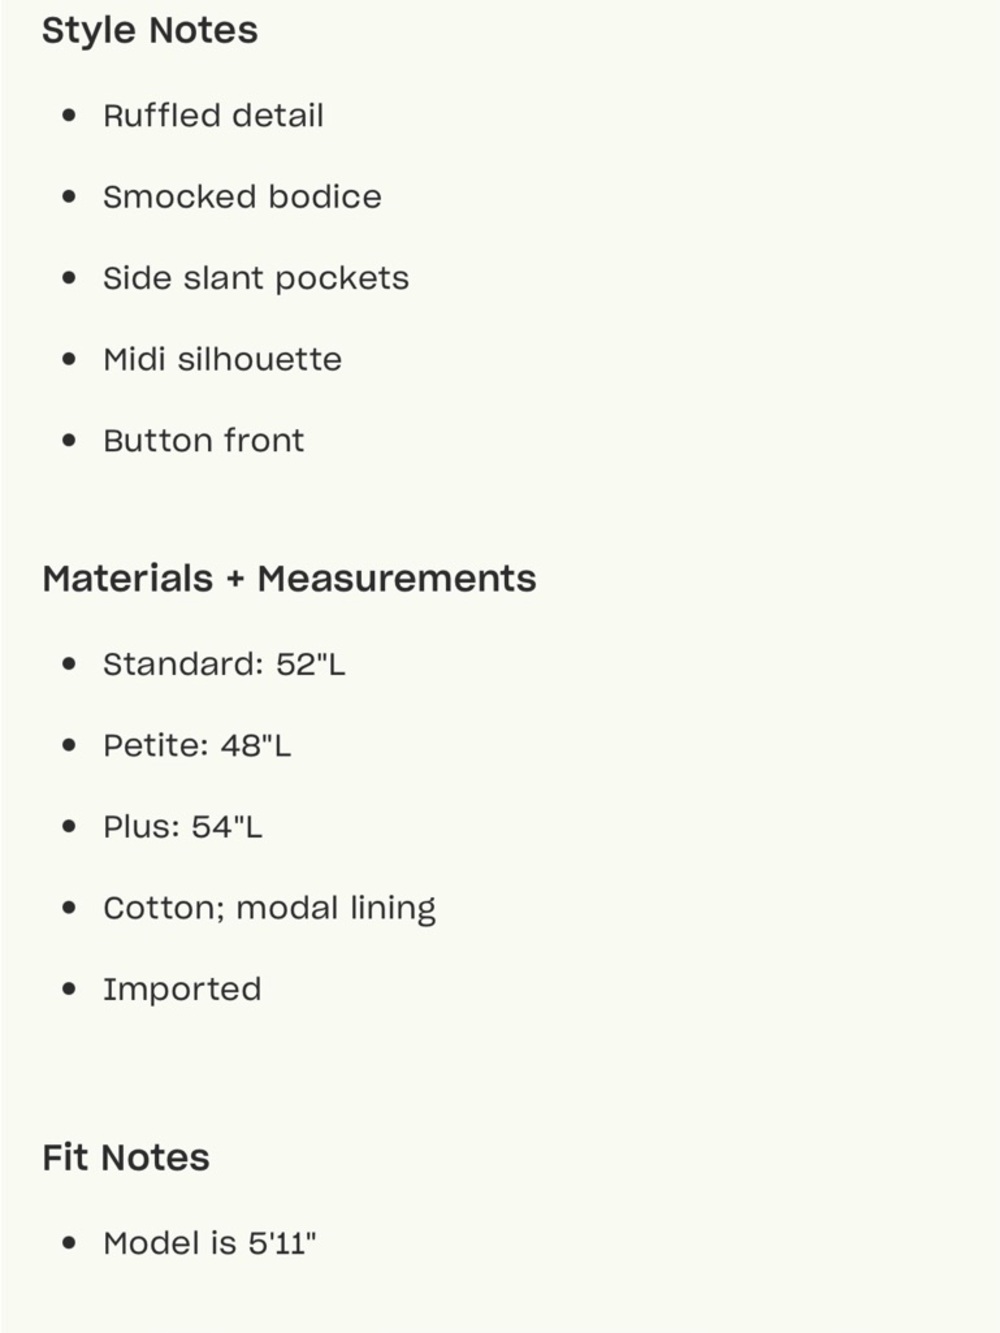Click the Style Notes heading
This screenshot has height=1333, width=1000.
point(150,31)
